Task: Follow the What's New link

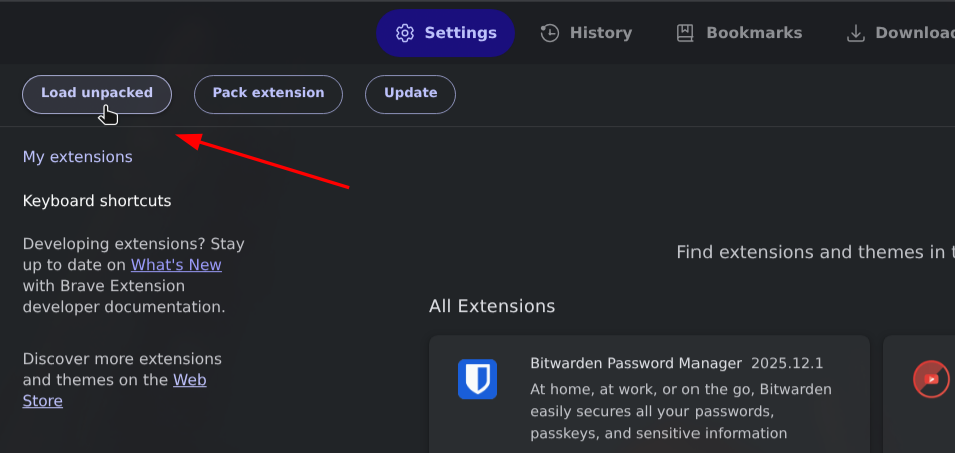Action: [x=176, y=265]
